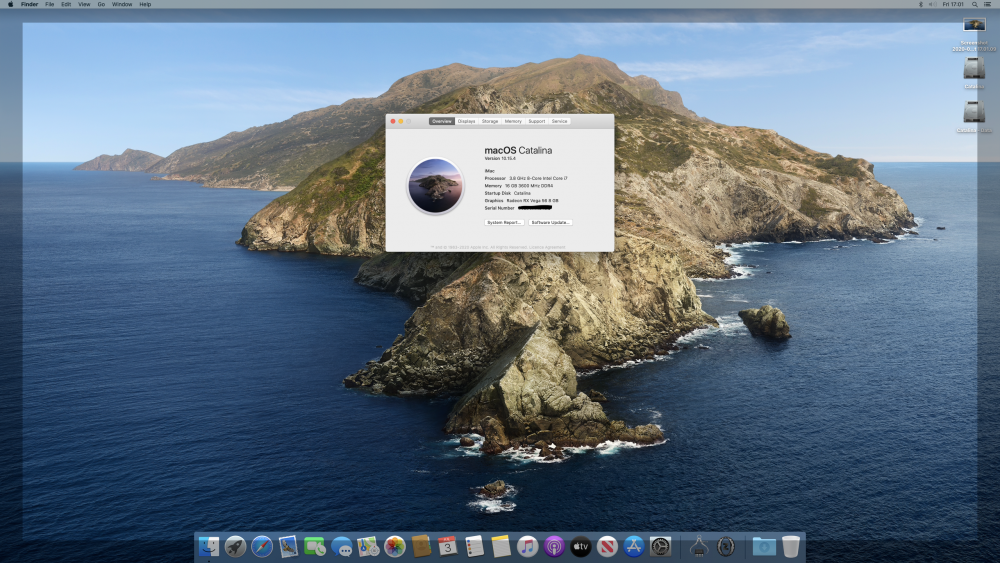Switch to the Storage tab
The image size is (1000, 563).
[x=490, y=121]
